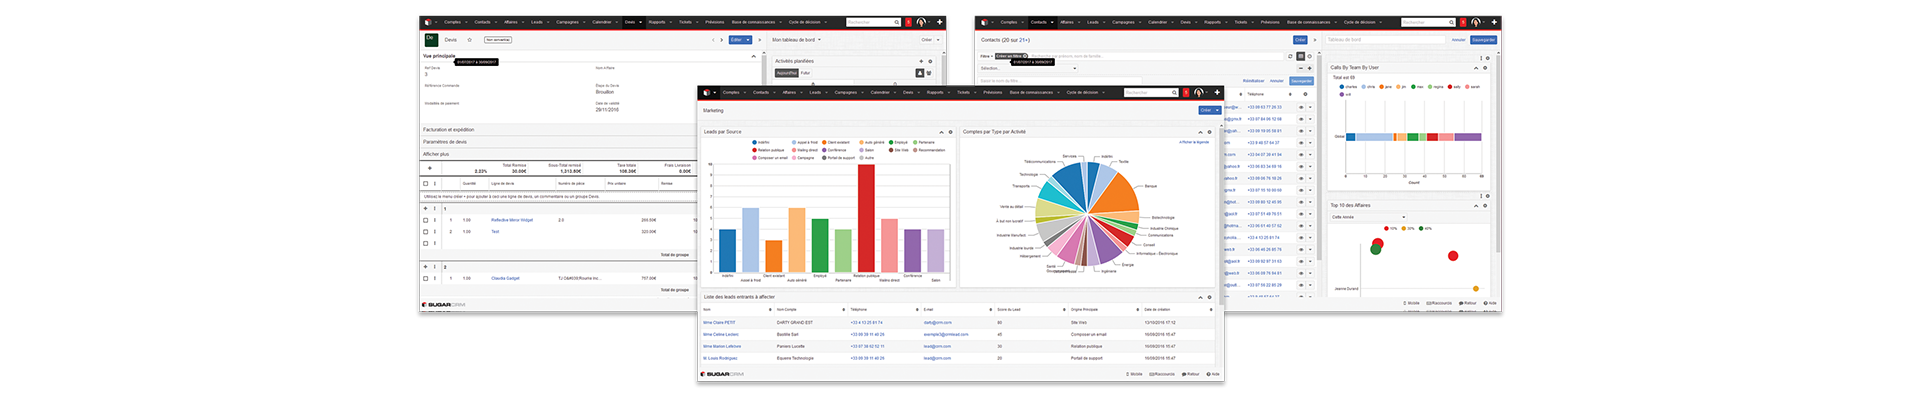Click the plus quick-create icon in Devis window

[940, 22]
